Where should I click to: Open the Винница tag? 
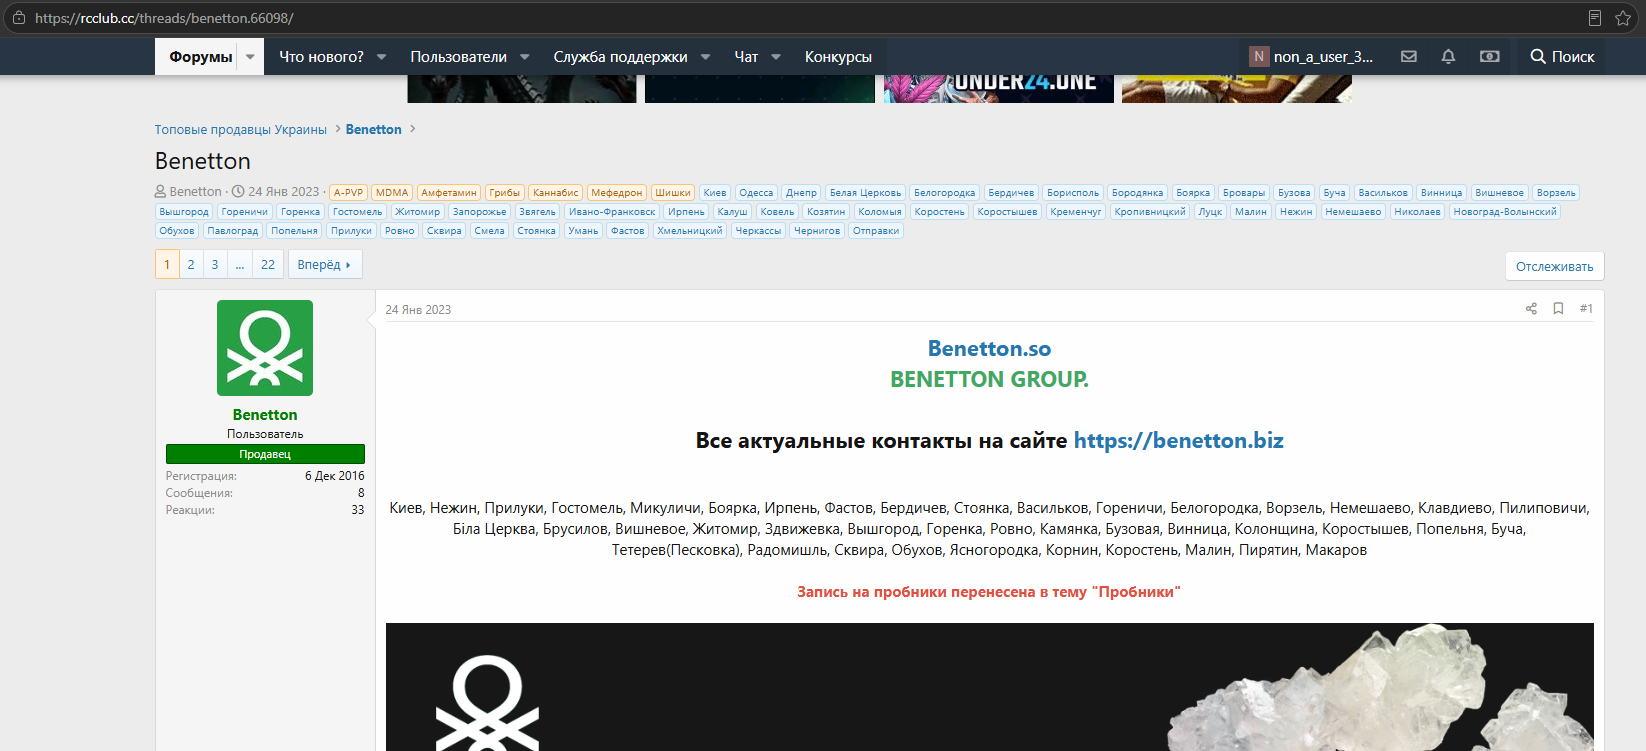point(1441,193)
